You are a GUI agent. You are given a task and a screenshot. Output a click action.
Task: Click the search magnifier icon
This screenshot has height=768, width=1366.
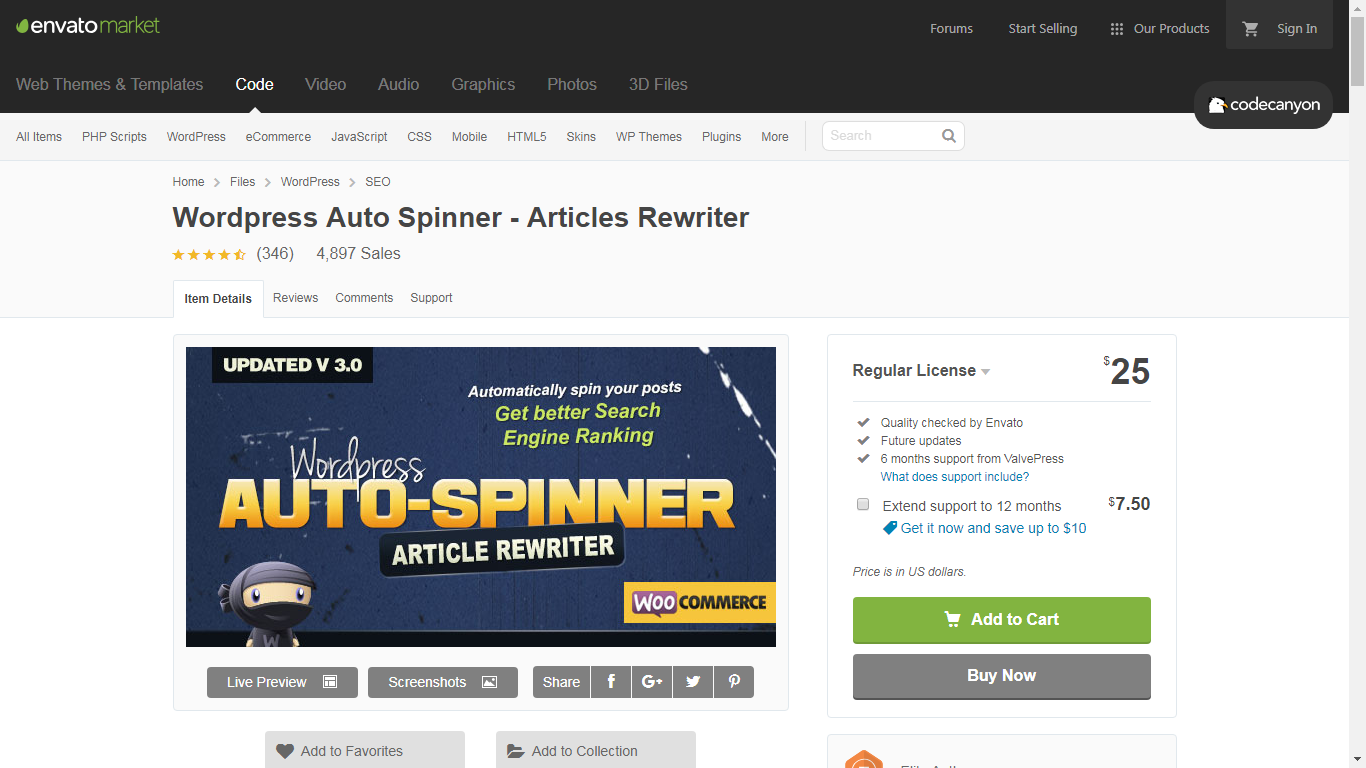[x=949, y=136]
